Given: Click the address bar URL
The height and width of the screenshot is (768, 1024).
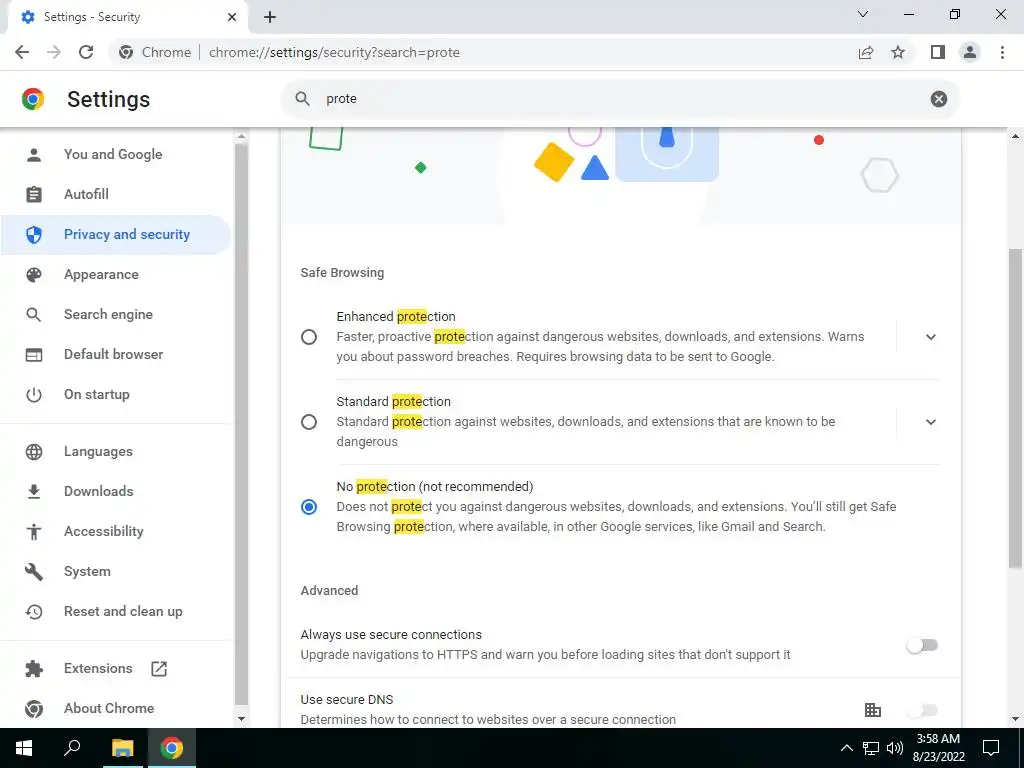Looking at the screenshot, I should 334,52.
